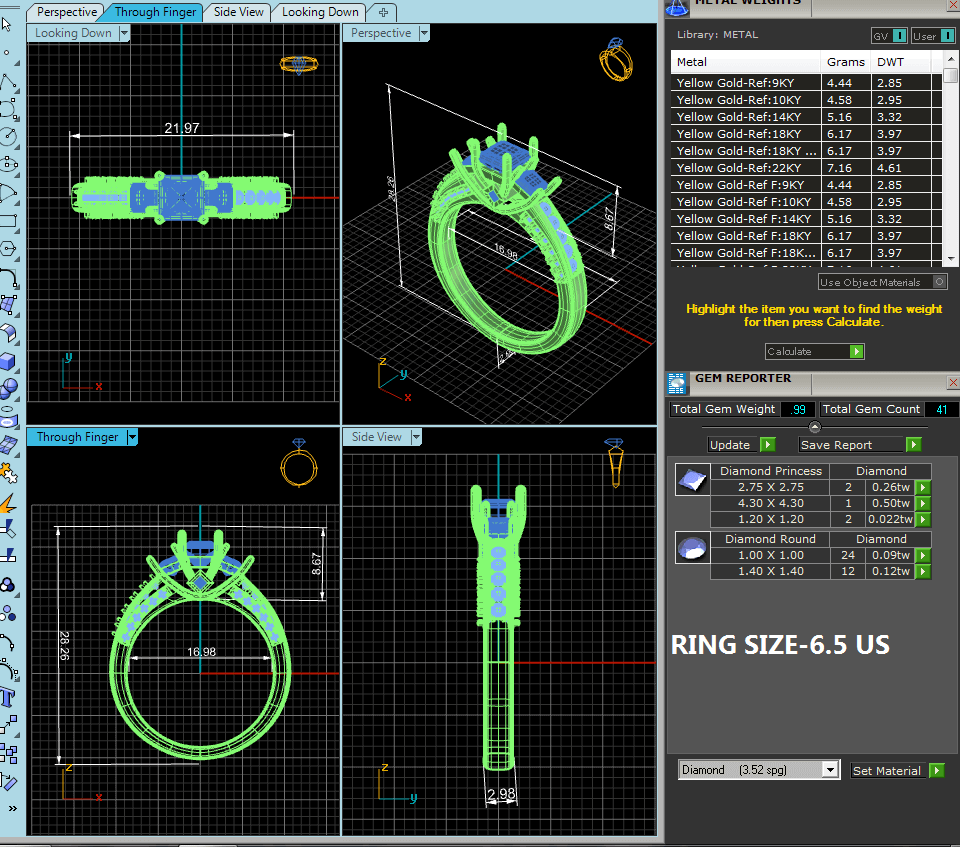
Task: Switch to the Perspective tab
Action: [x=67, y=12]
